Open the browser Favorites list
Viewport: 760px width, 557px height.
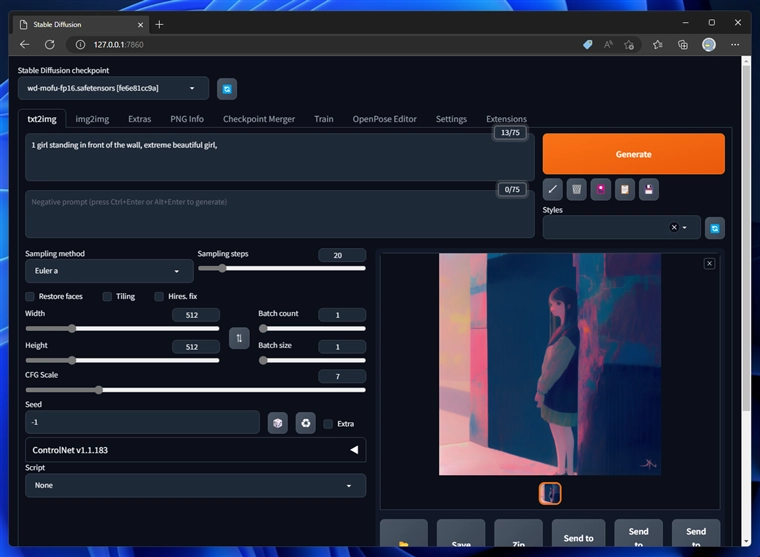click(x=657, y=45)
